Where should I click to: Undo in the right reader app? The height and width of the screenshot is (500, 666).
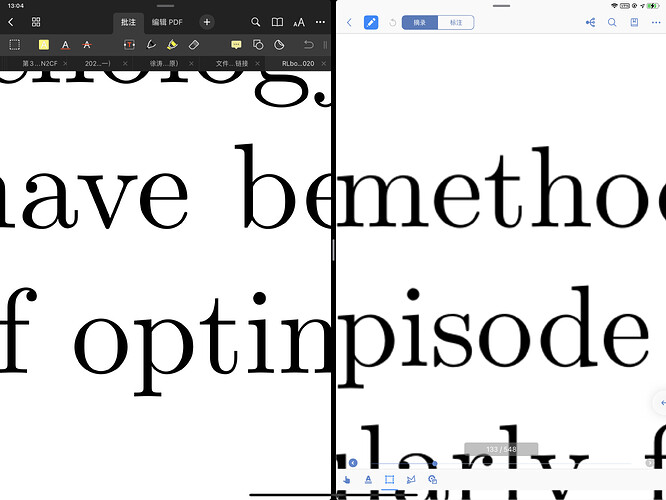pos(392,23)
